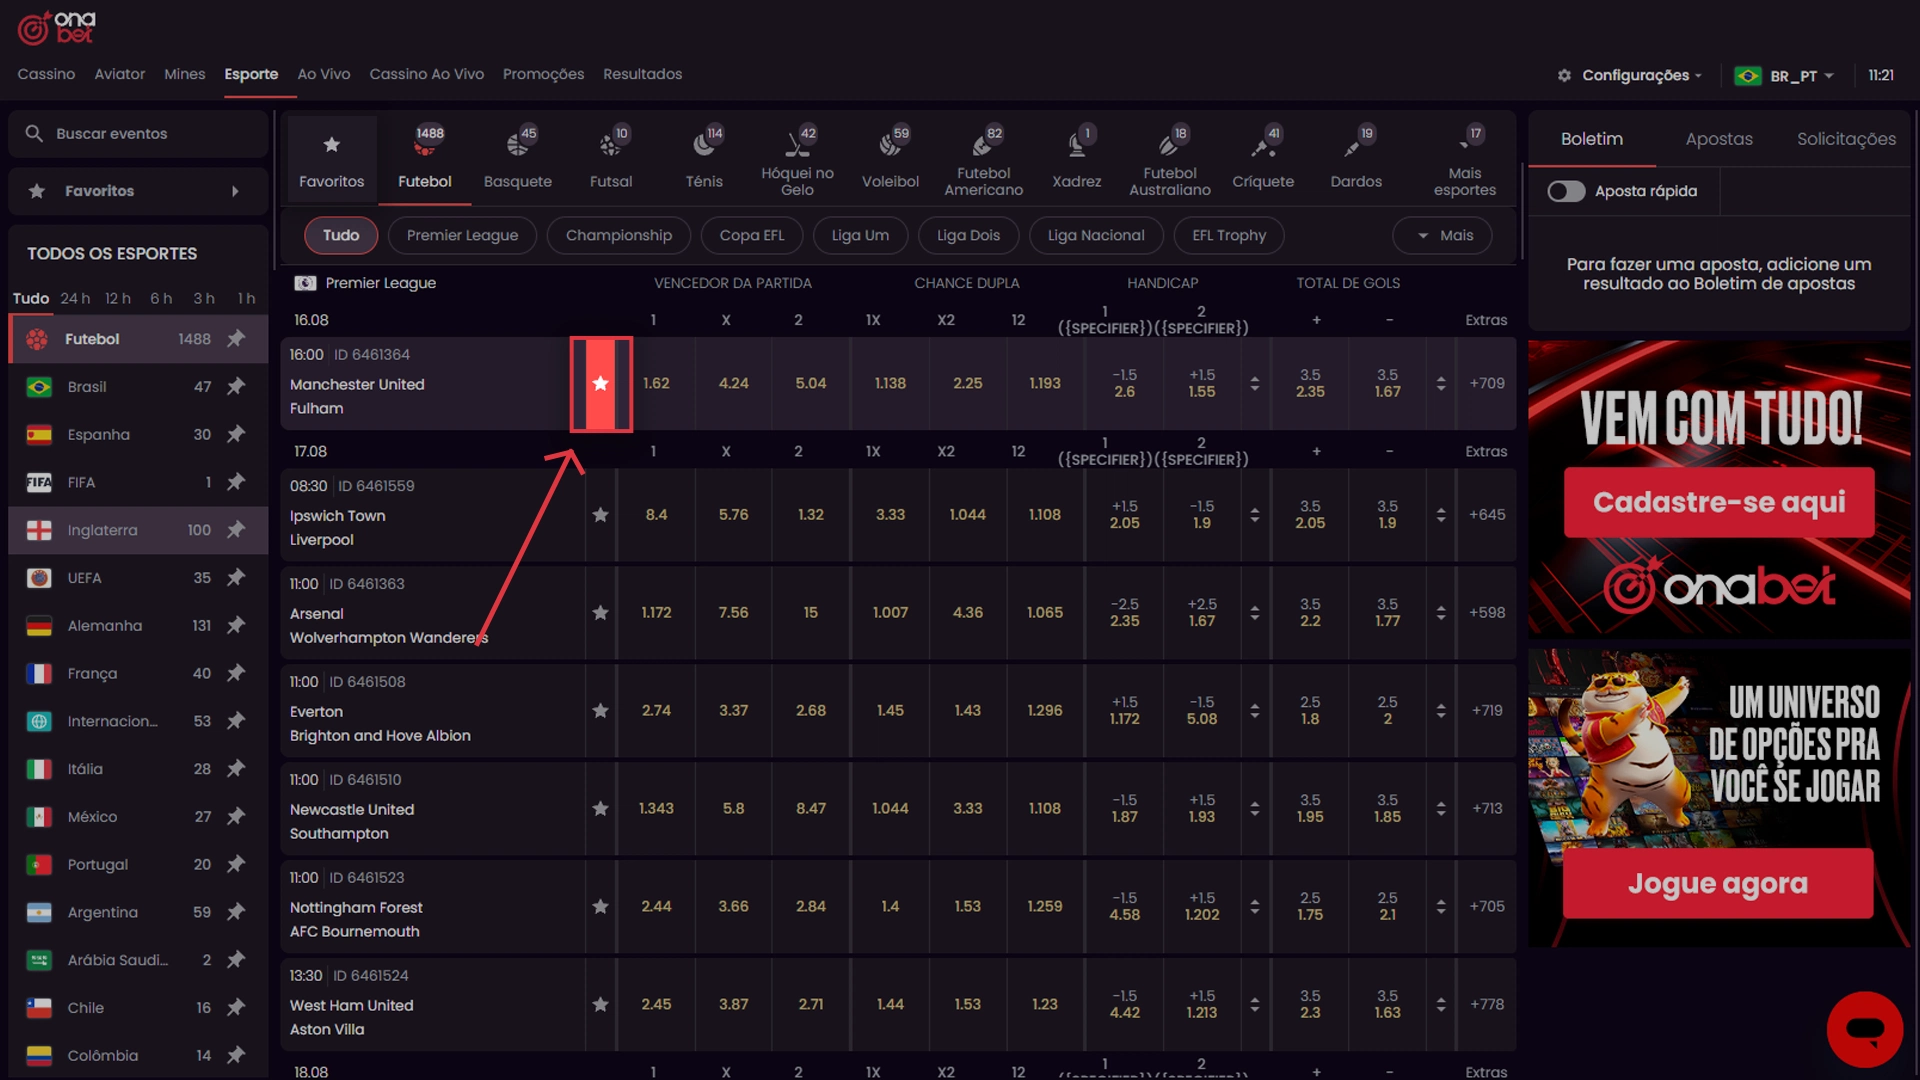Viewport: 1920px width, 1080px height.
Task: Open the live chat bubble icon
Action: click(1865, 1029)
